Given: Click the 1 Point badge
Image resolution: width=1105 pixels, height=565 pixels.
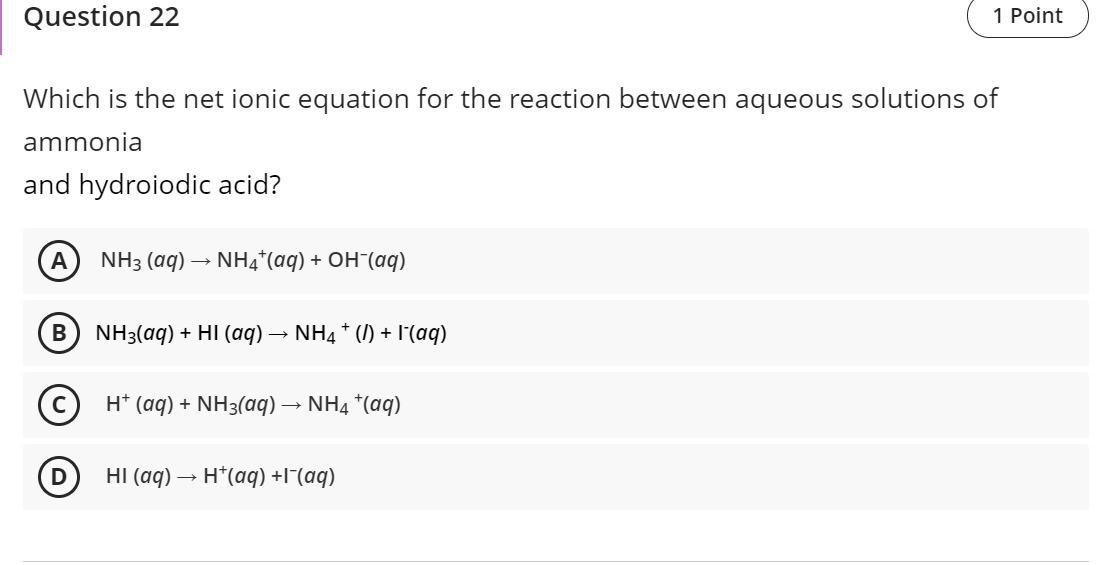Looking at the screenshot, I should (1027, 15).
